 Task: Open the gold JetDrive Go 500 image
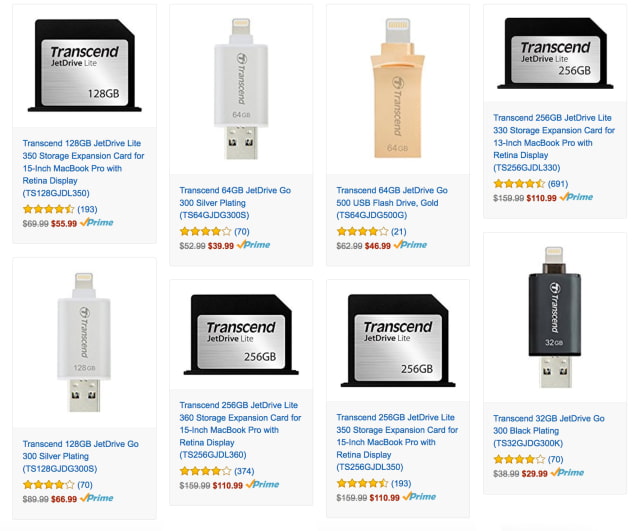click(x=398, y=88)
